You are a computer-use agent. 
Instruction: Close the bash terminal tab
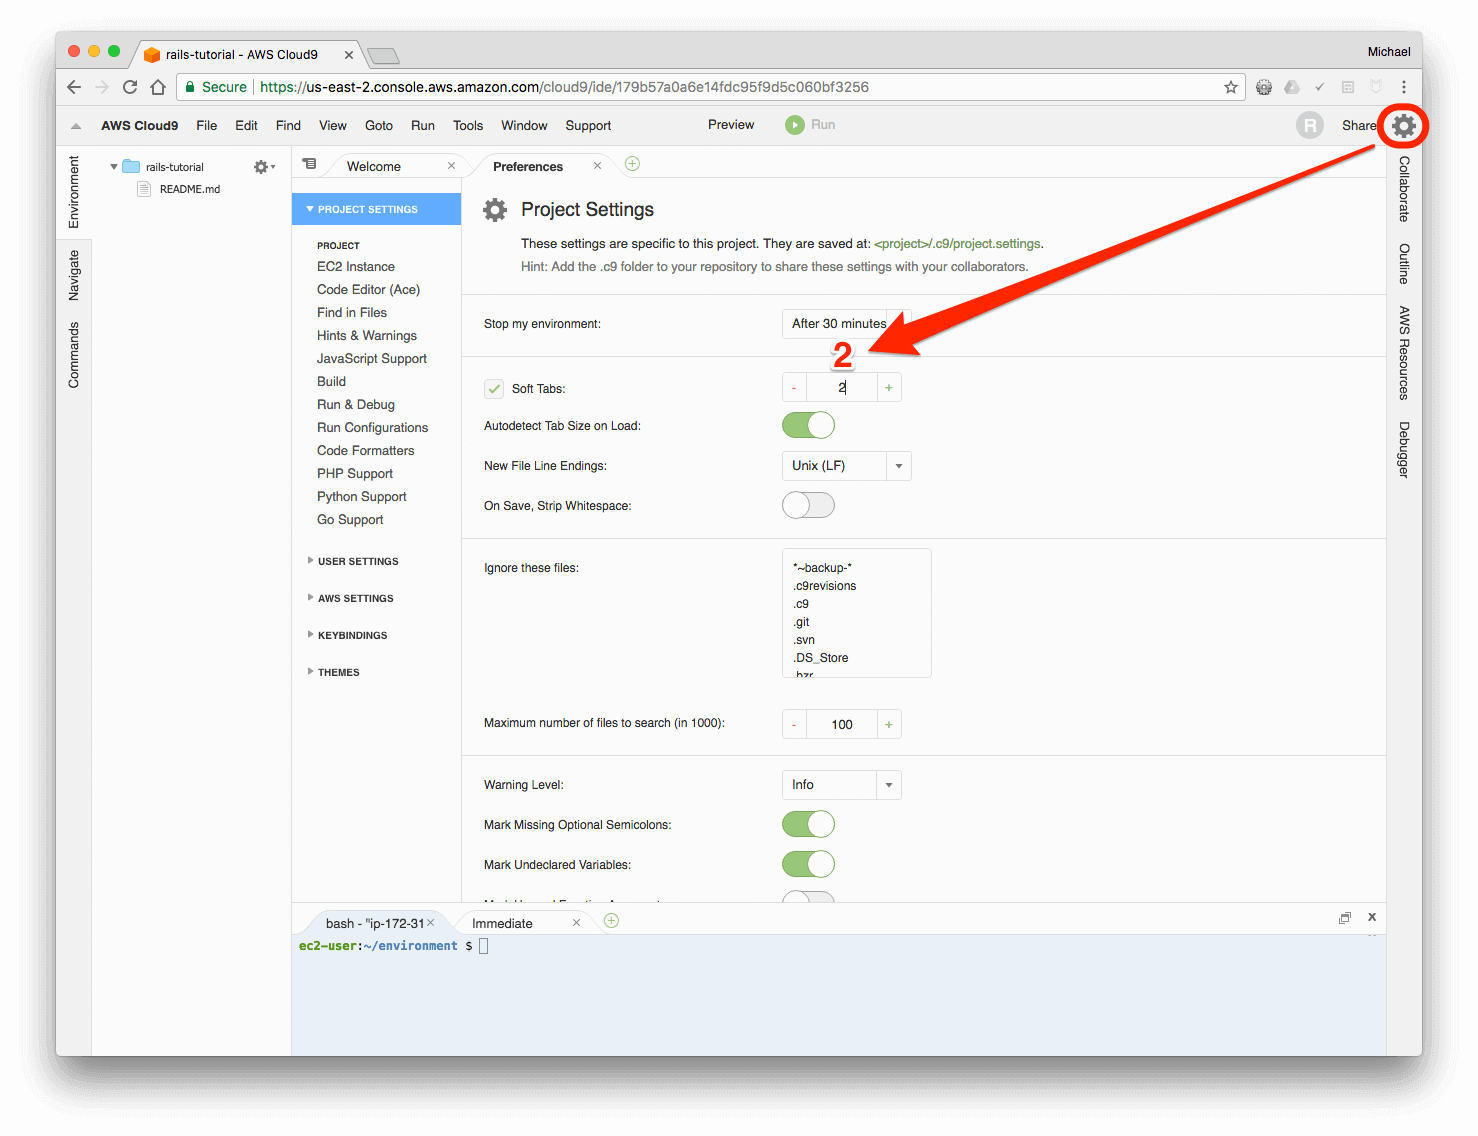click(x=431, y=923)
